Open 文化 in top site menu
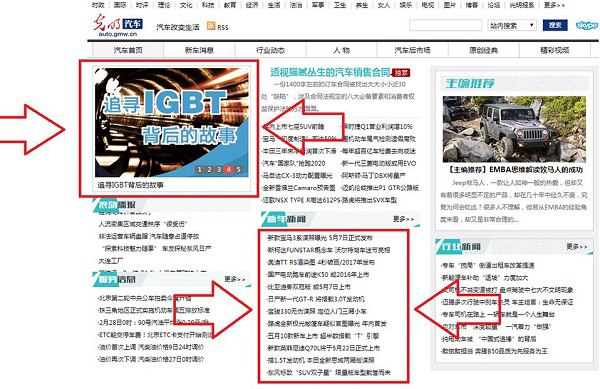 [x=186, y=5]
